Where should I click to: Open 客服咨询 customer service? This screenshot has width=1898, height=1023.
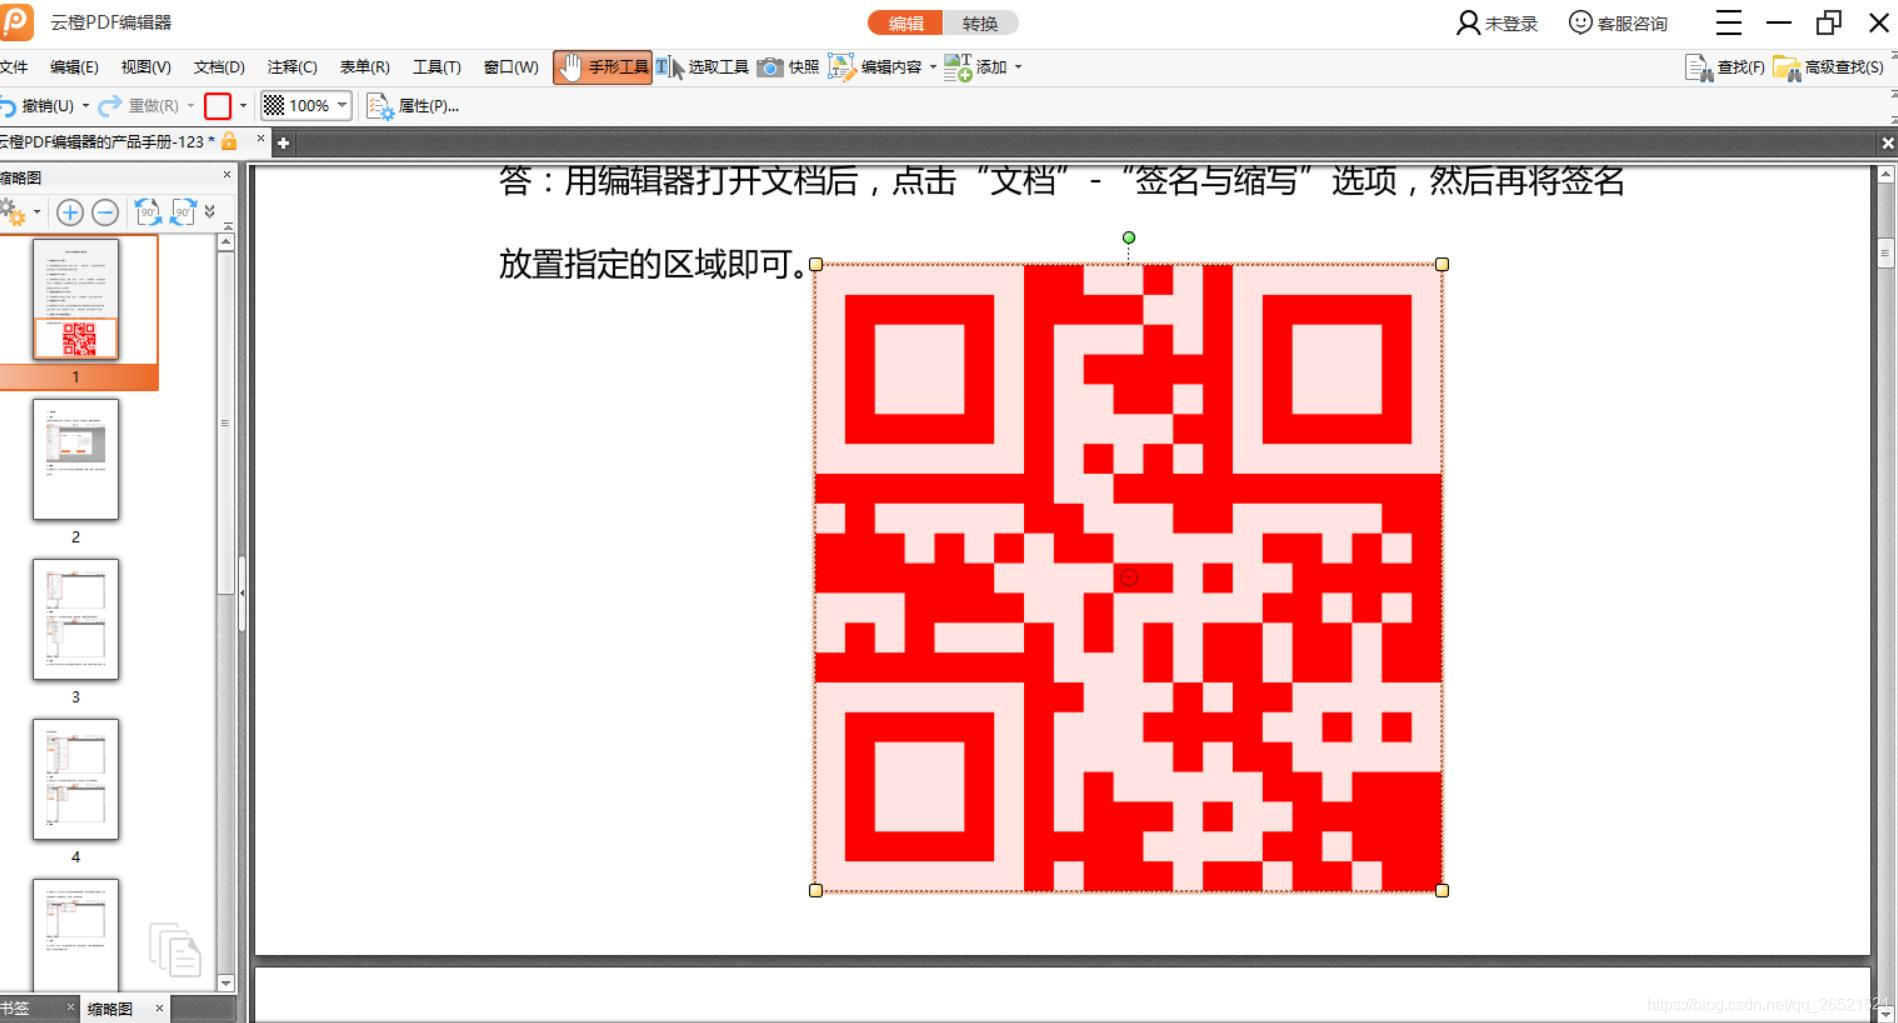1618,23
